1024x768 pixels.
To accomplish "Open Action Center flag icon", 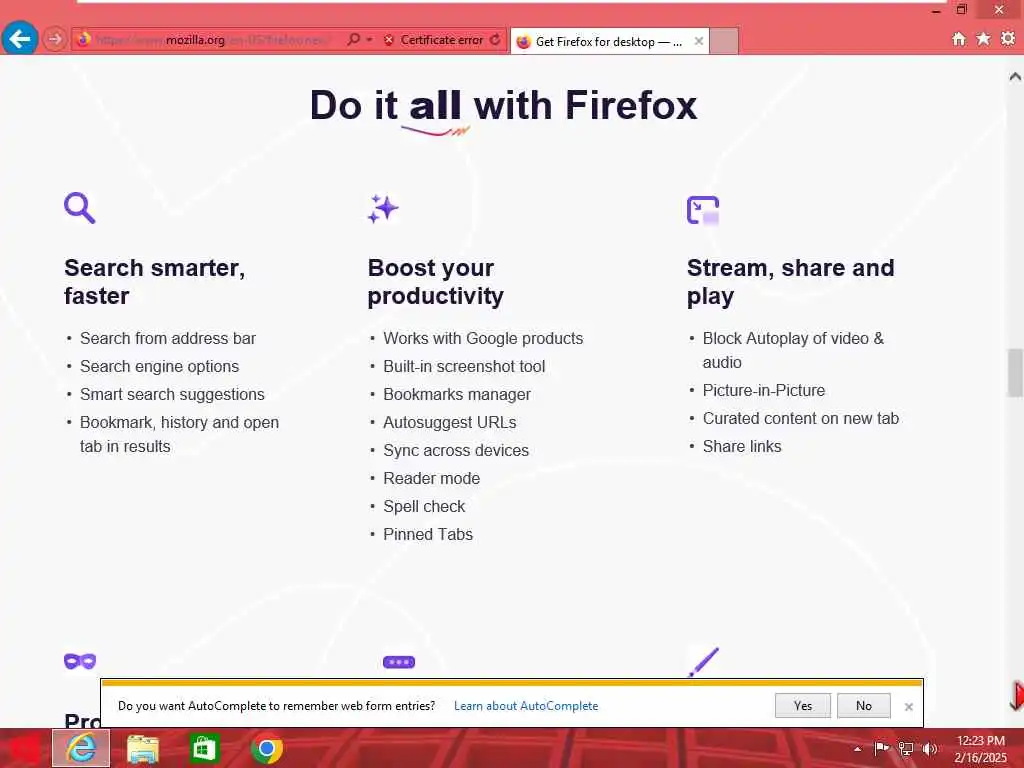I will (882, 748).
